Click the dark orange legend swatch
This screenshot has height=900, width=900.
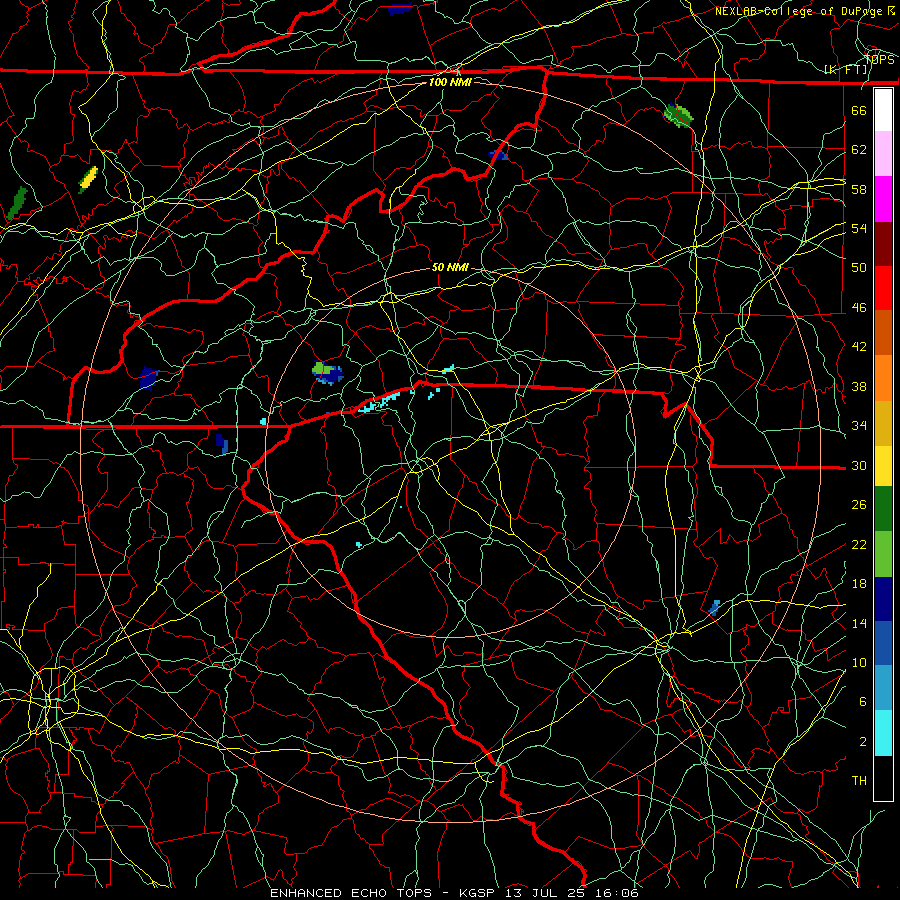tap(883, 333)
